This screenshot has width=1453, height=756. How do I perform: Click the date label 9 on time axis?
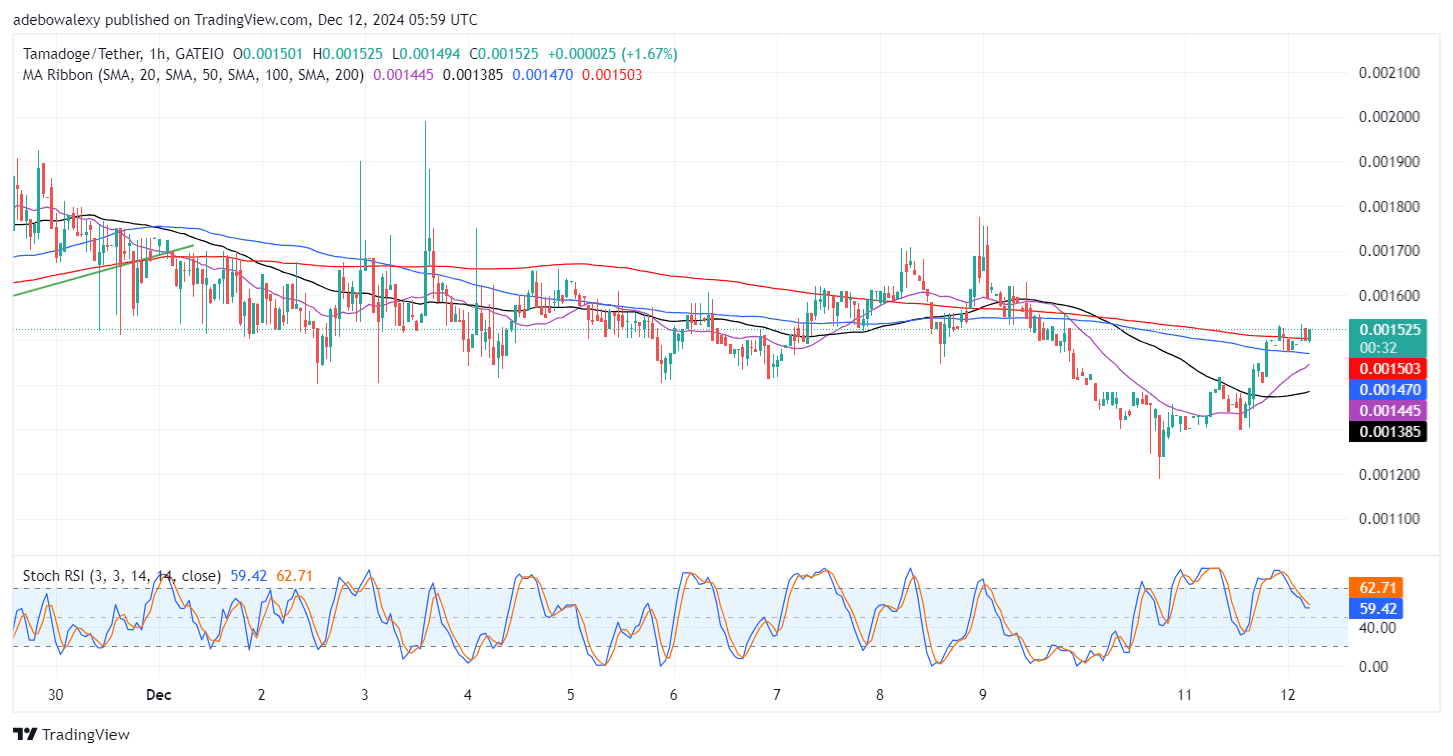[983, 695]
